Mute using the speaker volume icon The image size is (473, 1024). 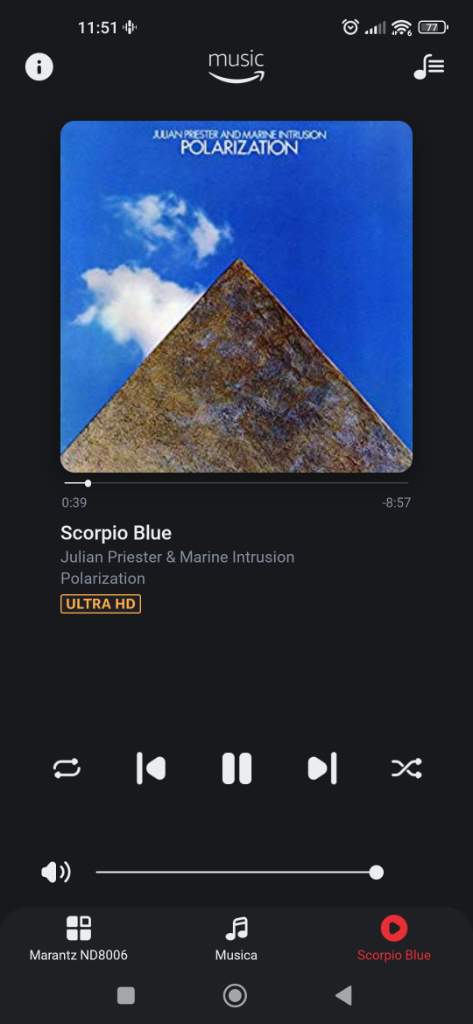pyautogui.click(x=56, y=872)
